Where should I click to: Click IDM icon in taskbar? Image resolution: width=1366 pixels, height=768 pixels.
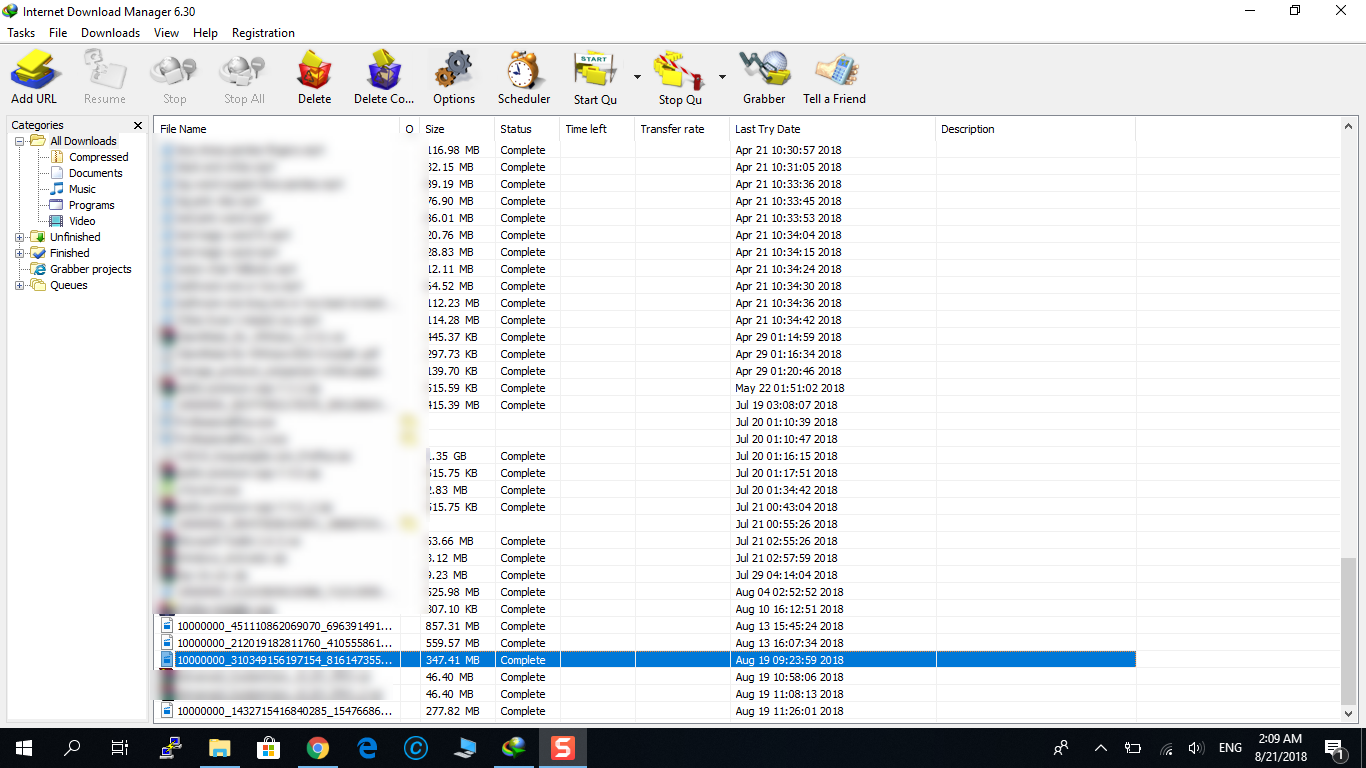(514, 748)
